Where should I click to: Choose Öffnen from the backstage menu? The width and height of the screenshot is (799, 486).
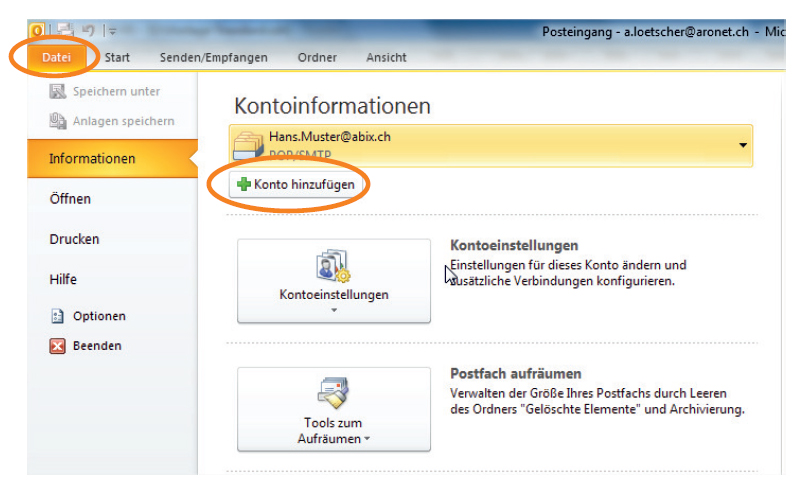click(x=70, y=199)
